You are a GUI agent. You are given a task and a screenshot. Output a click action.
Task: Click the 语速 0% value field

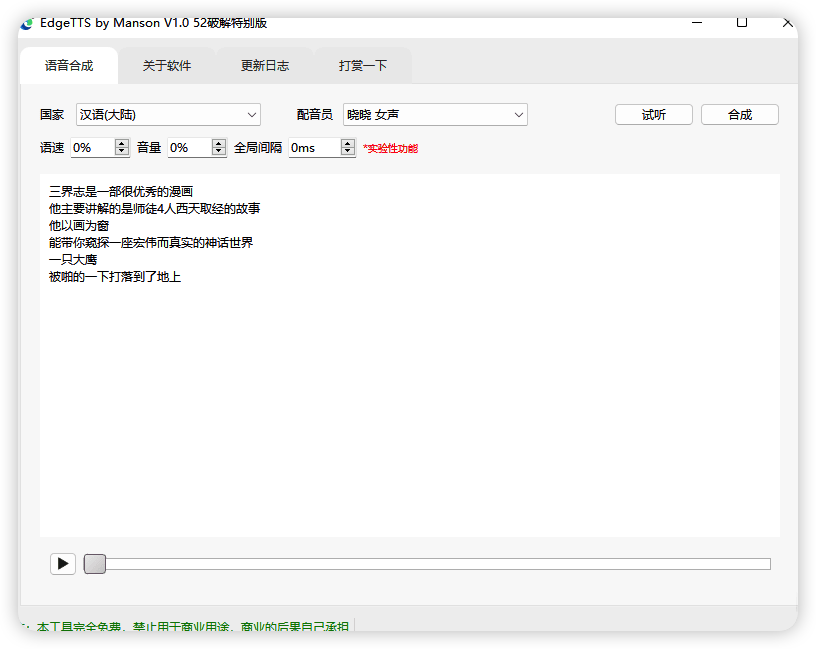coord(93,148)
